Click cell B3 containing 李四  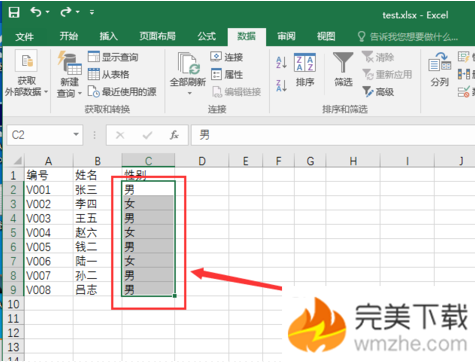click(97, 204)
